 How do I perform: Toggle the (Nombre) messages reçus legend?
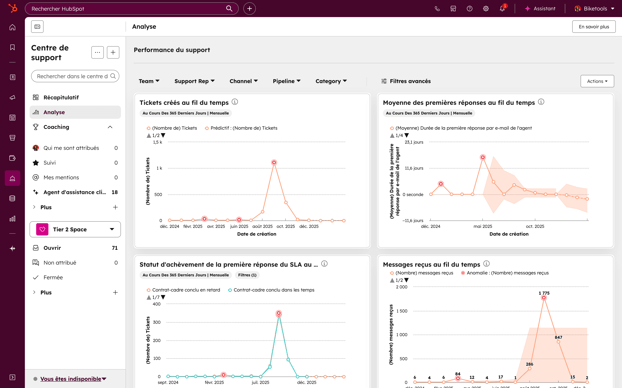coord(421,273)
